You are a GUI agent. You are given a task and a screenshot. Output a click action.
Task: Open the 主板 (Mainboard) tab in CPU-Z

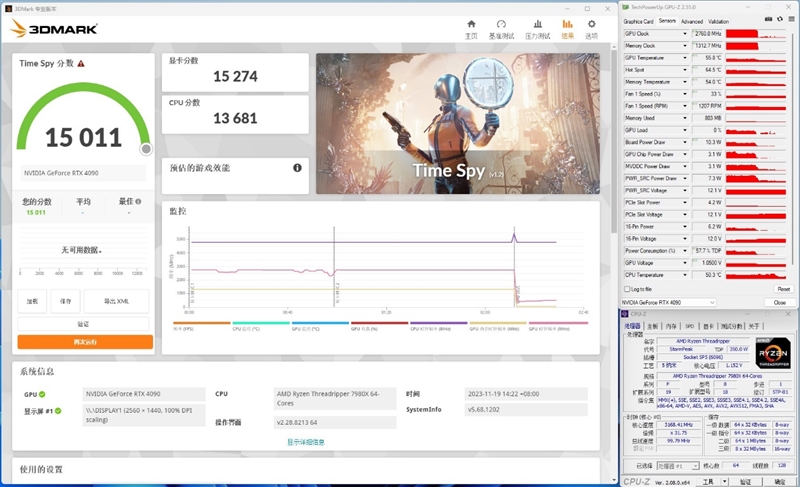[653, 326]
